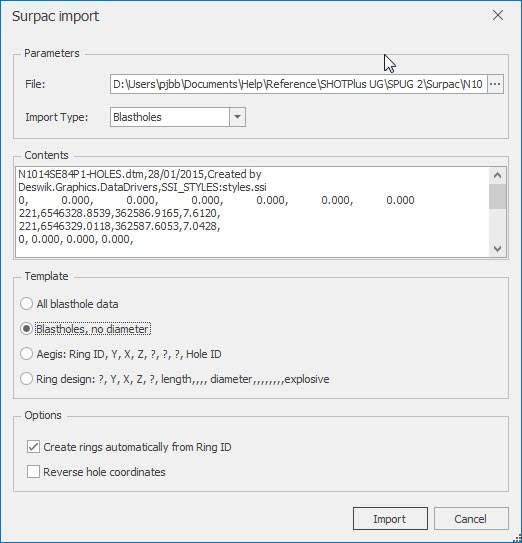
Task: Select Blastholes, no diameter template
Action: coord(85,329)
